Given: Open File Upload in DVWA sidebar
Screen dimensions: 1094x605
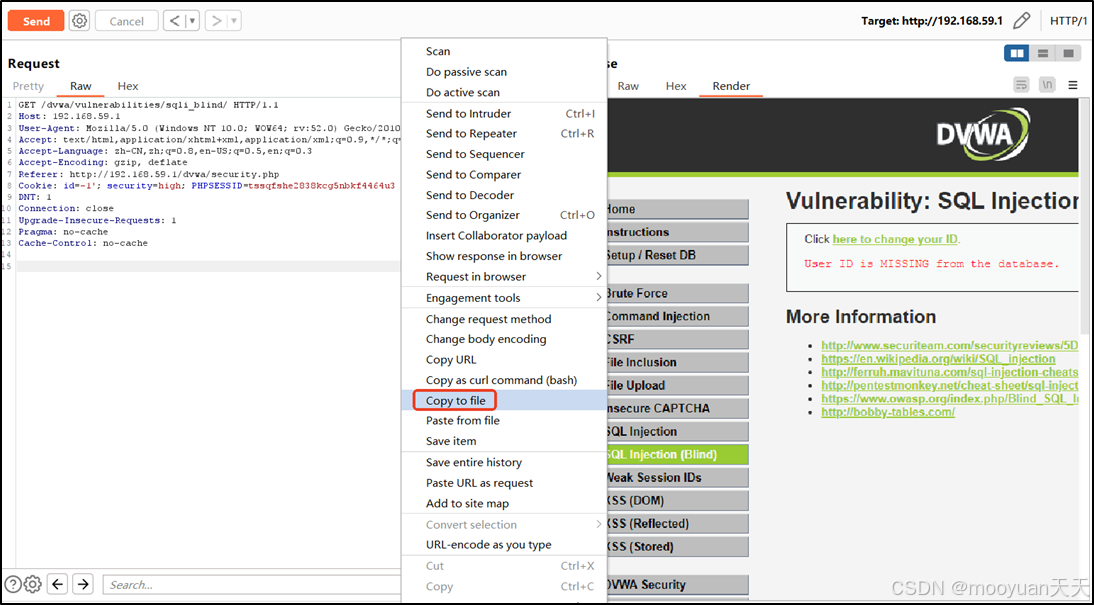Looking at the screenshot, I should (x=677, y=385).
